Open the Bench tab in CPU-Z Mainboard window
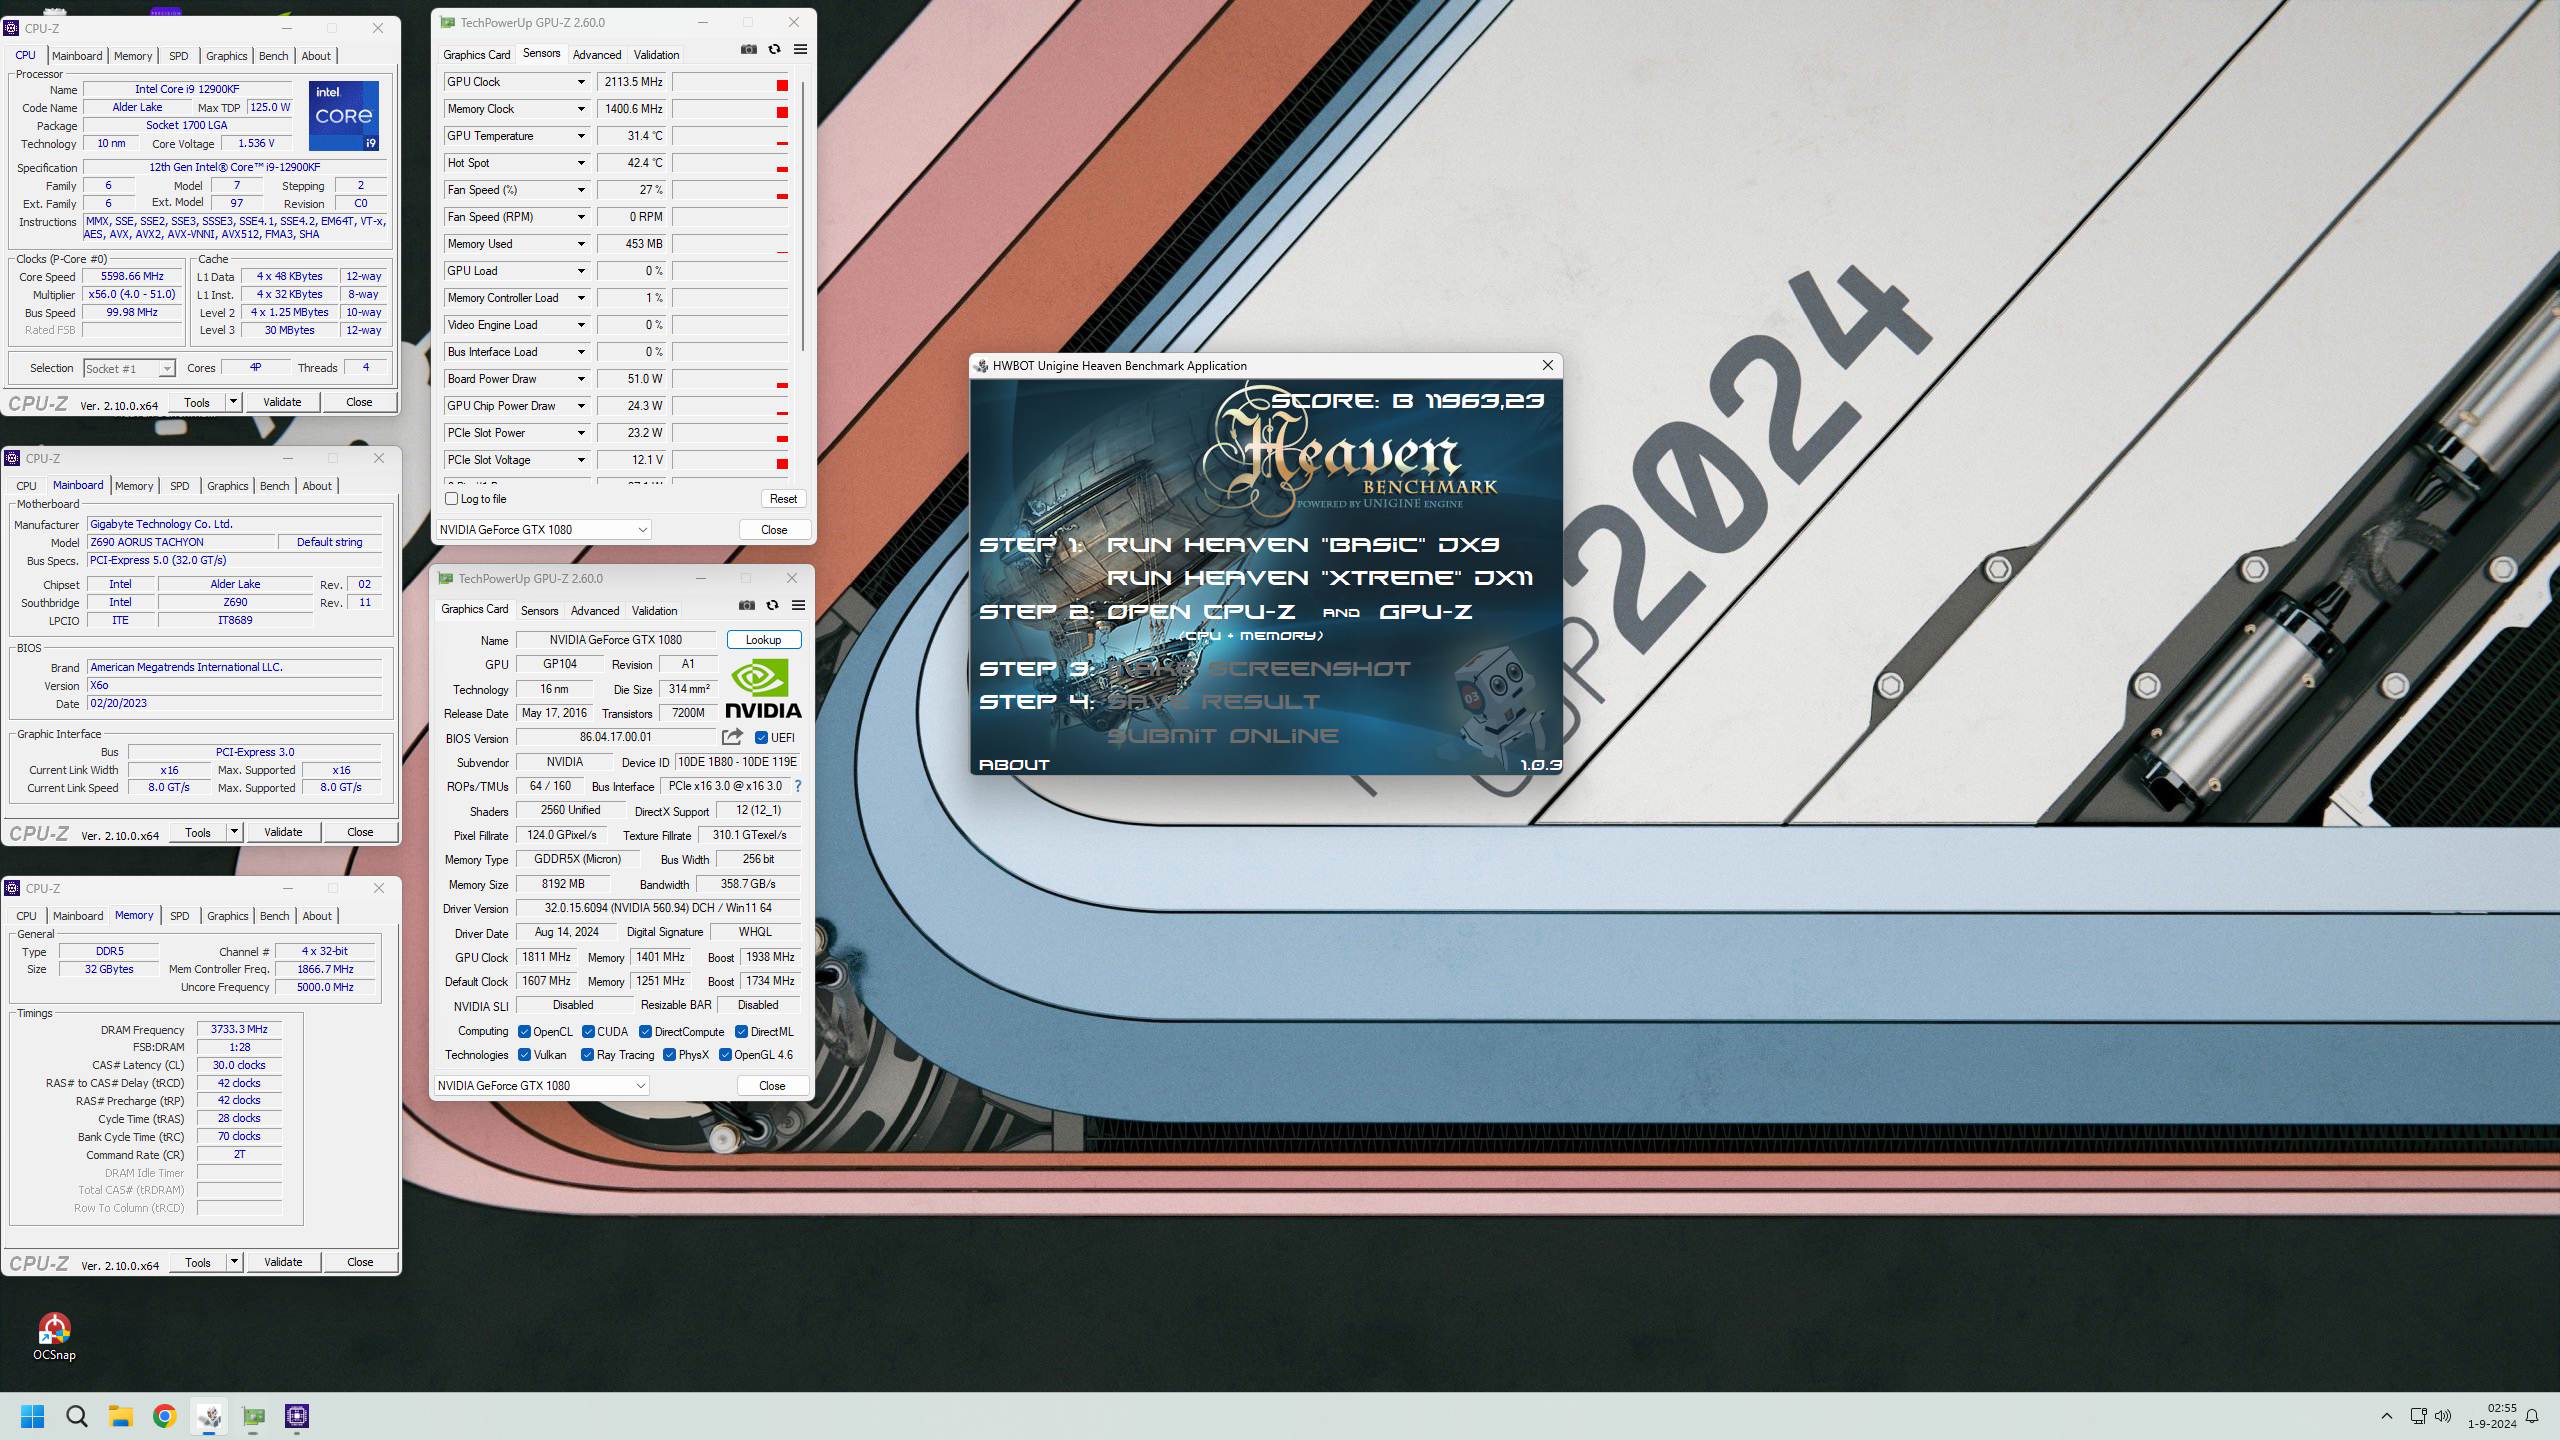The height and width of the screenshot is (1440, 2560). pyautogui.click(x=275, y=486)
